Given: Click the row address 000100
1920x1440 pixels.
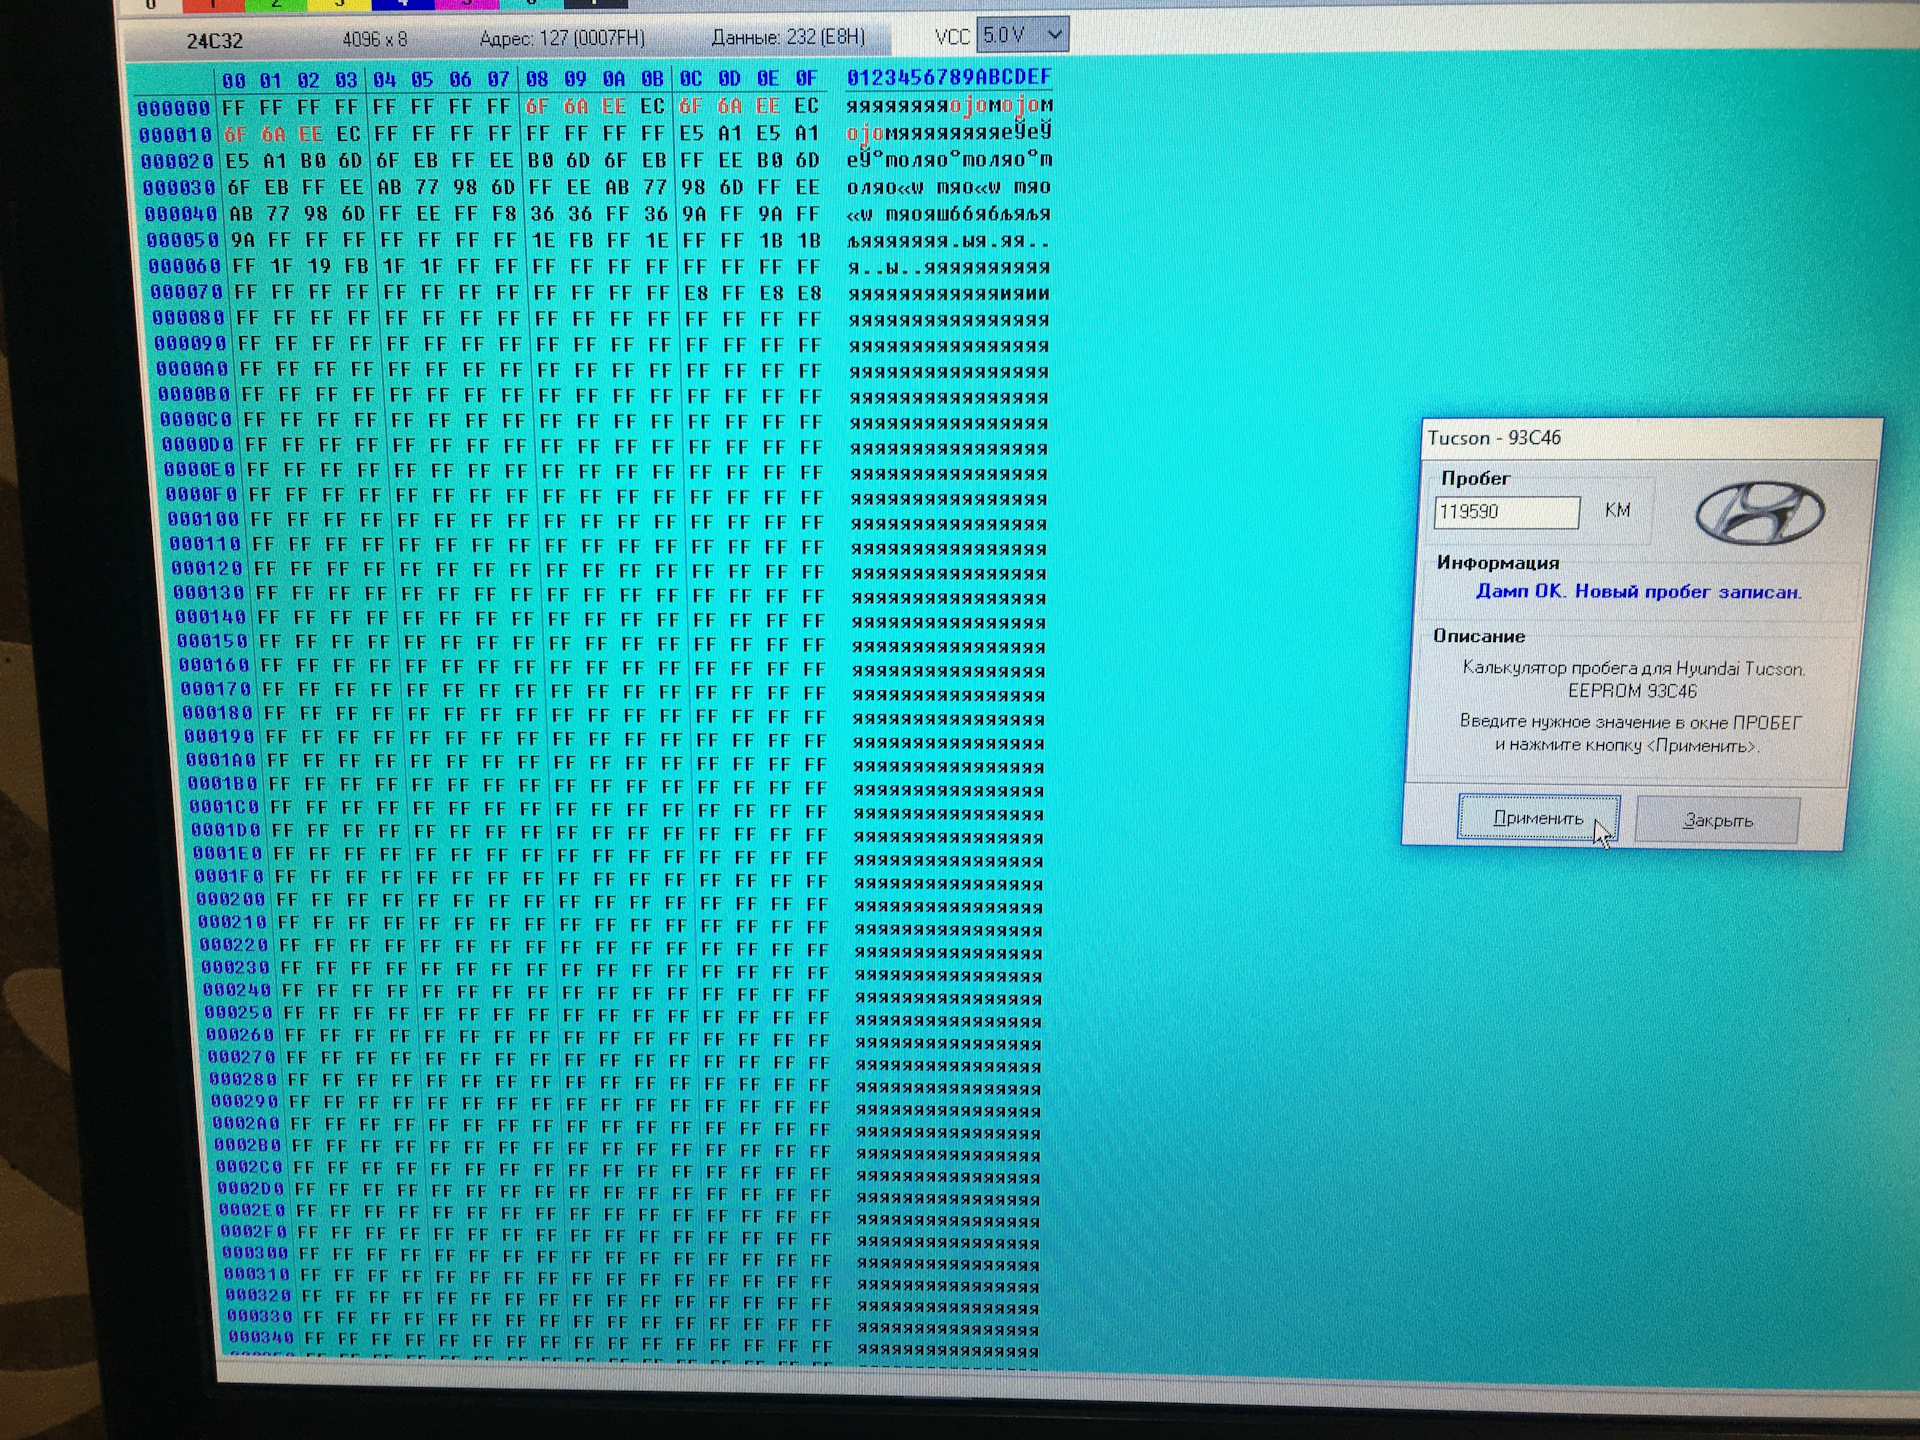Looking at the screenshot, I should pyautogui.click(x=204, y=520).
